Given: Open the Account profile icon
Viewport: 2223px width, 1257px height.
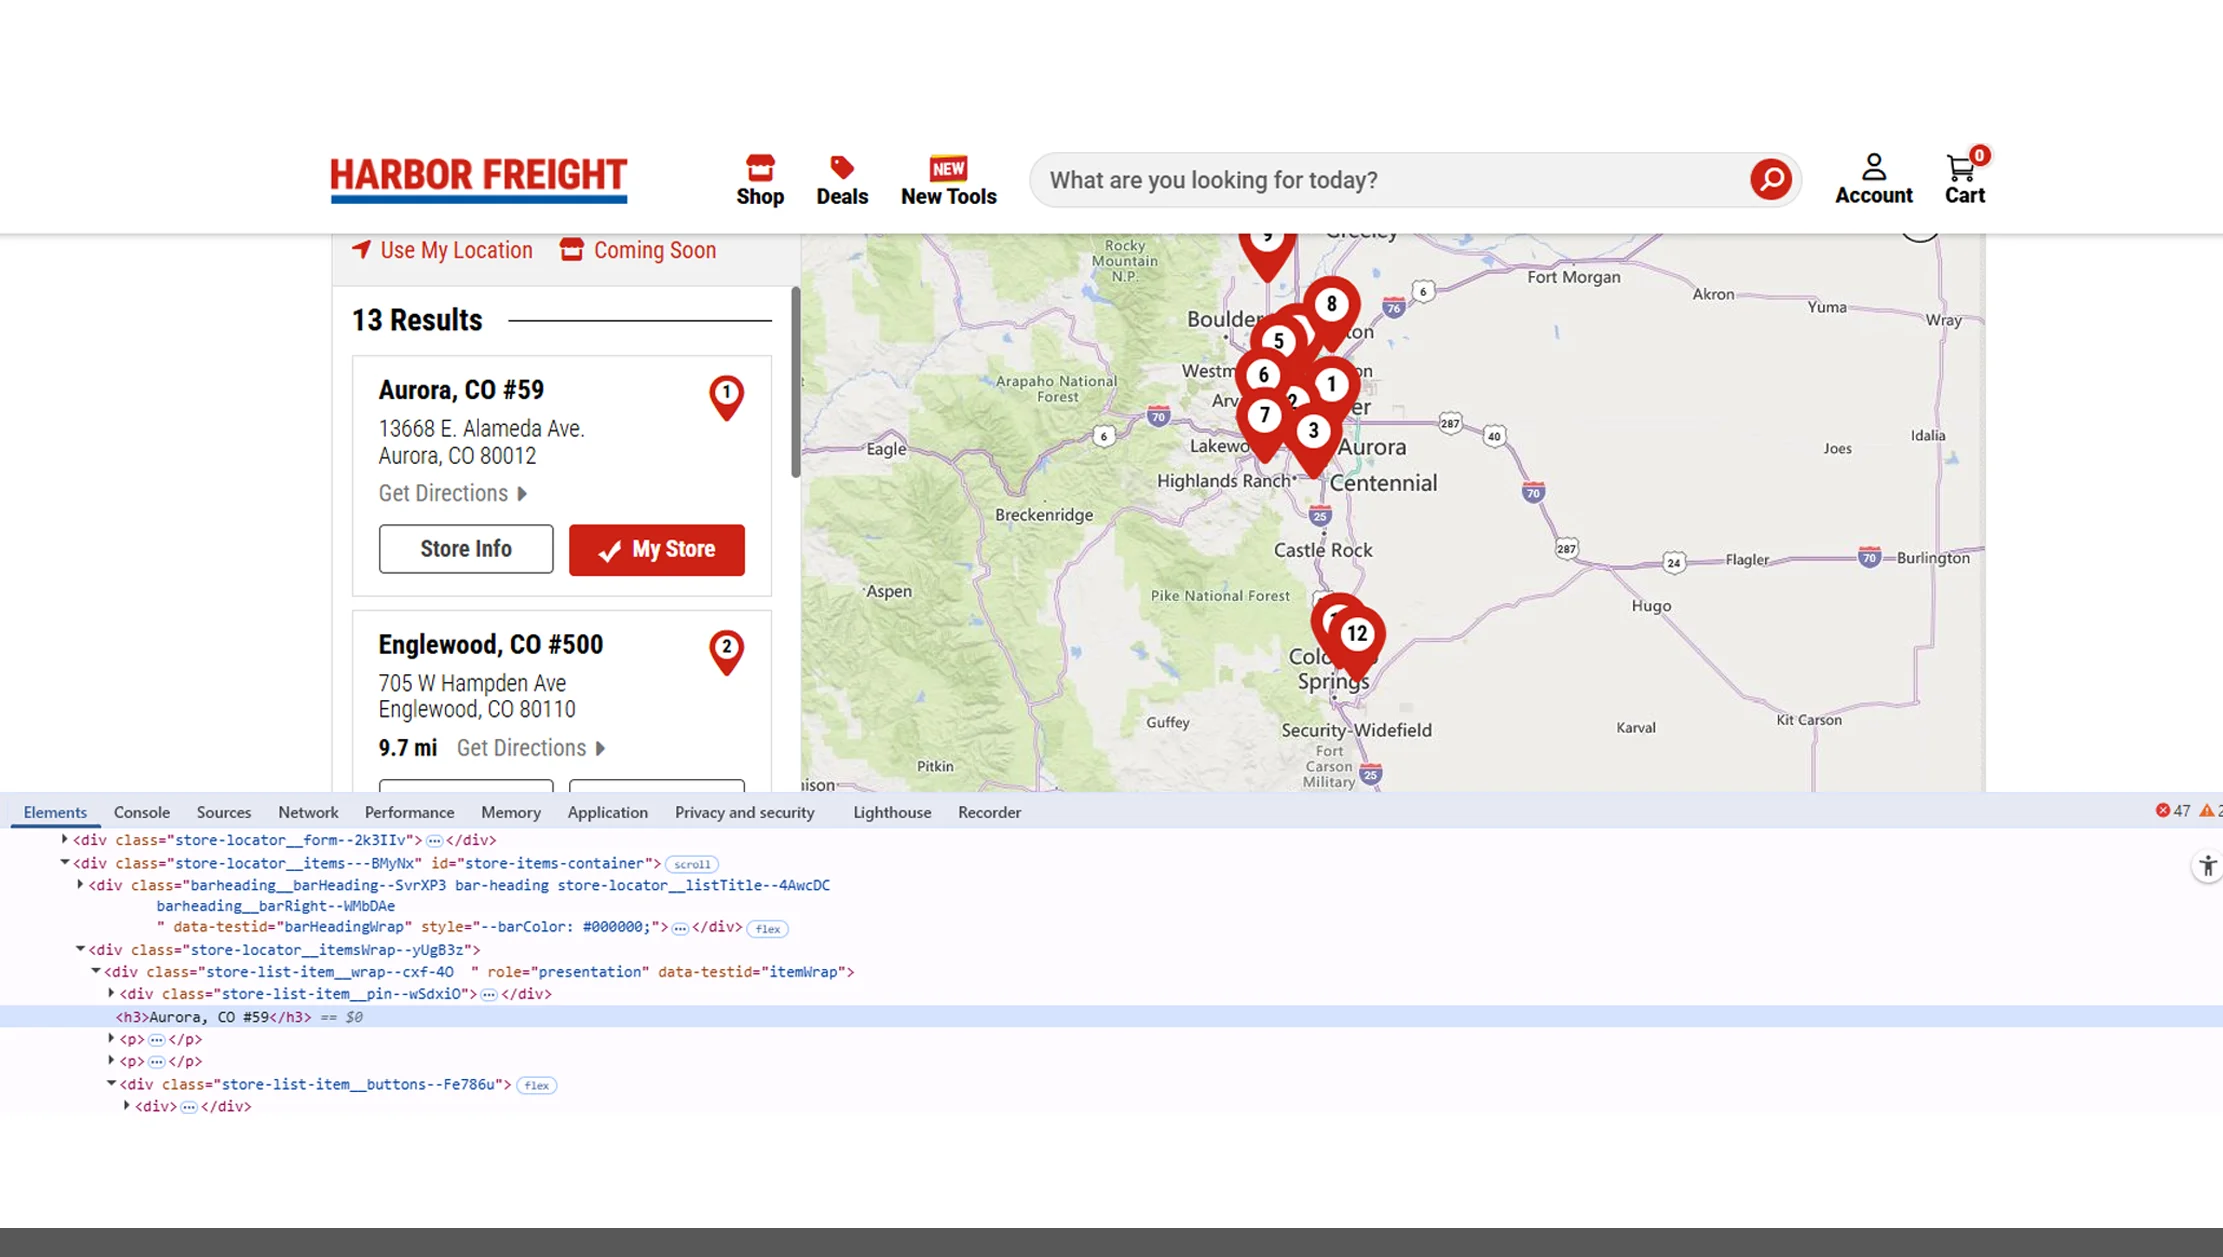Looking at the screenshot, I should click(x=1873, y=180).
